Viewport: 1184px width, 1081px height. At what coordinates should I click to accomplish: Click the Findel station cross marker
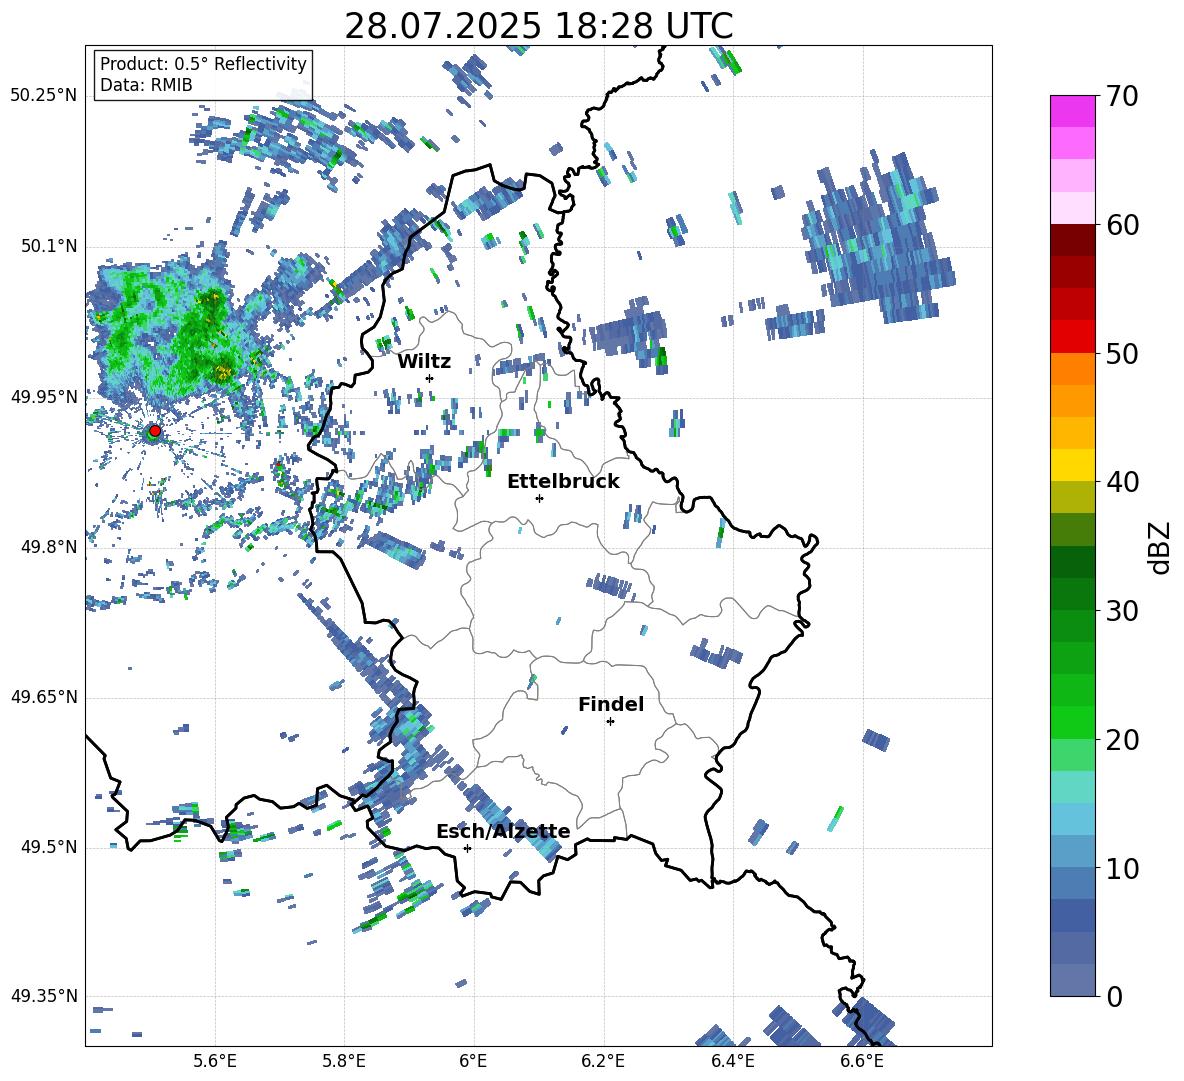coord(610,722)
